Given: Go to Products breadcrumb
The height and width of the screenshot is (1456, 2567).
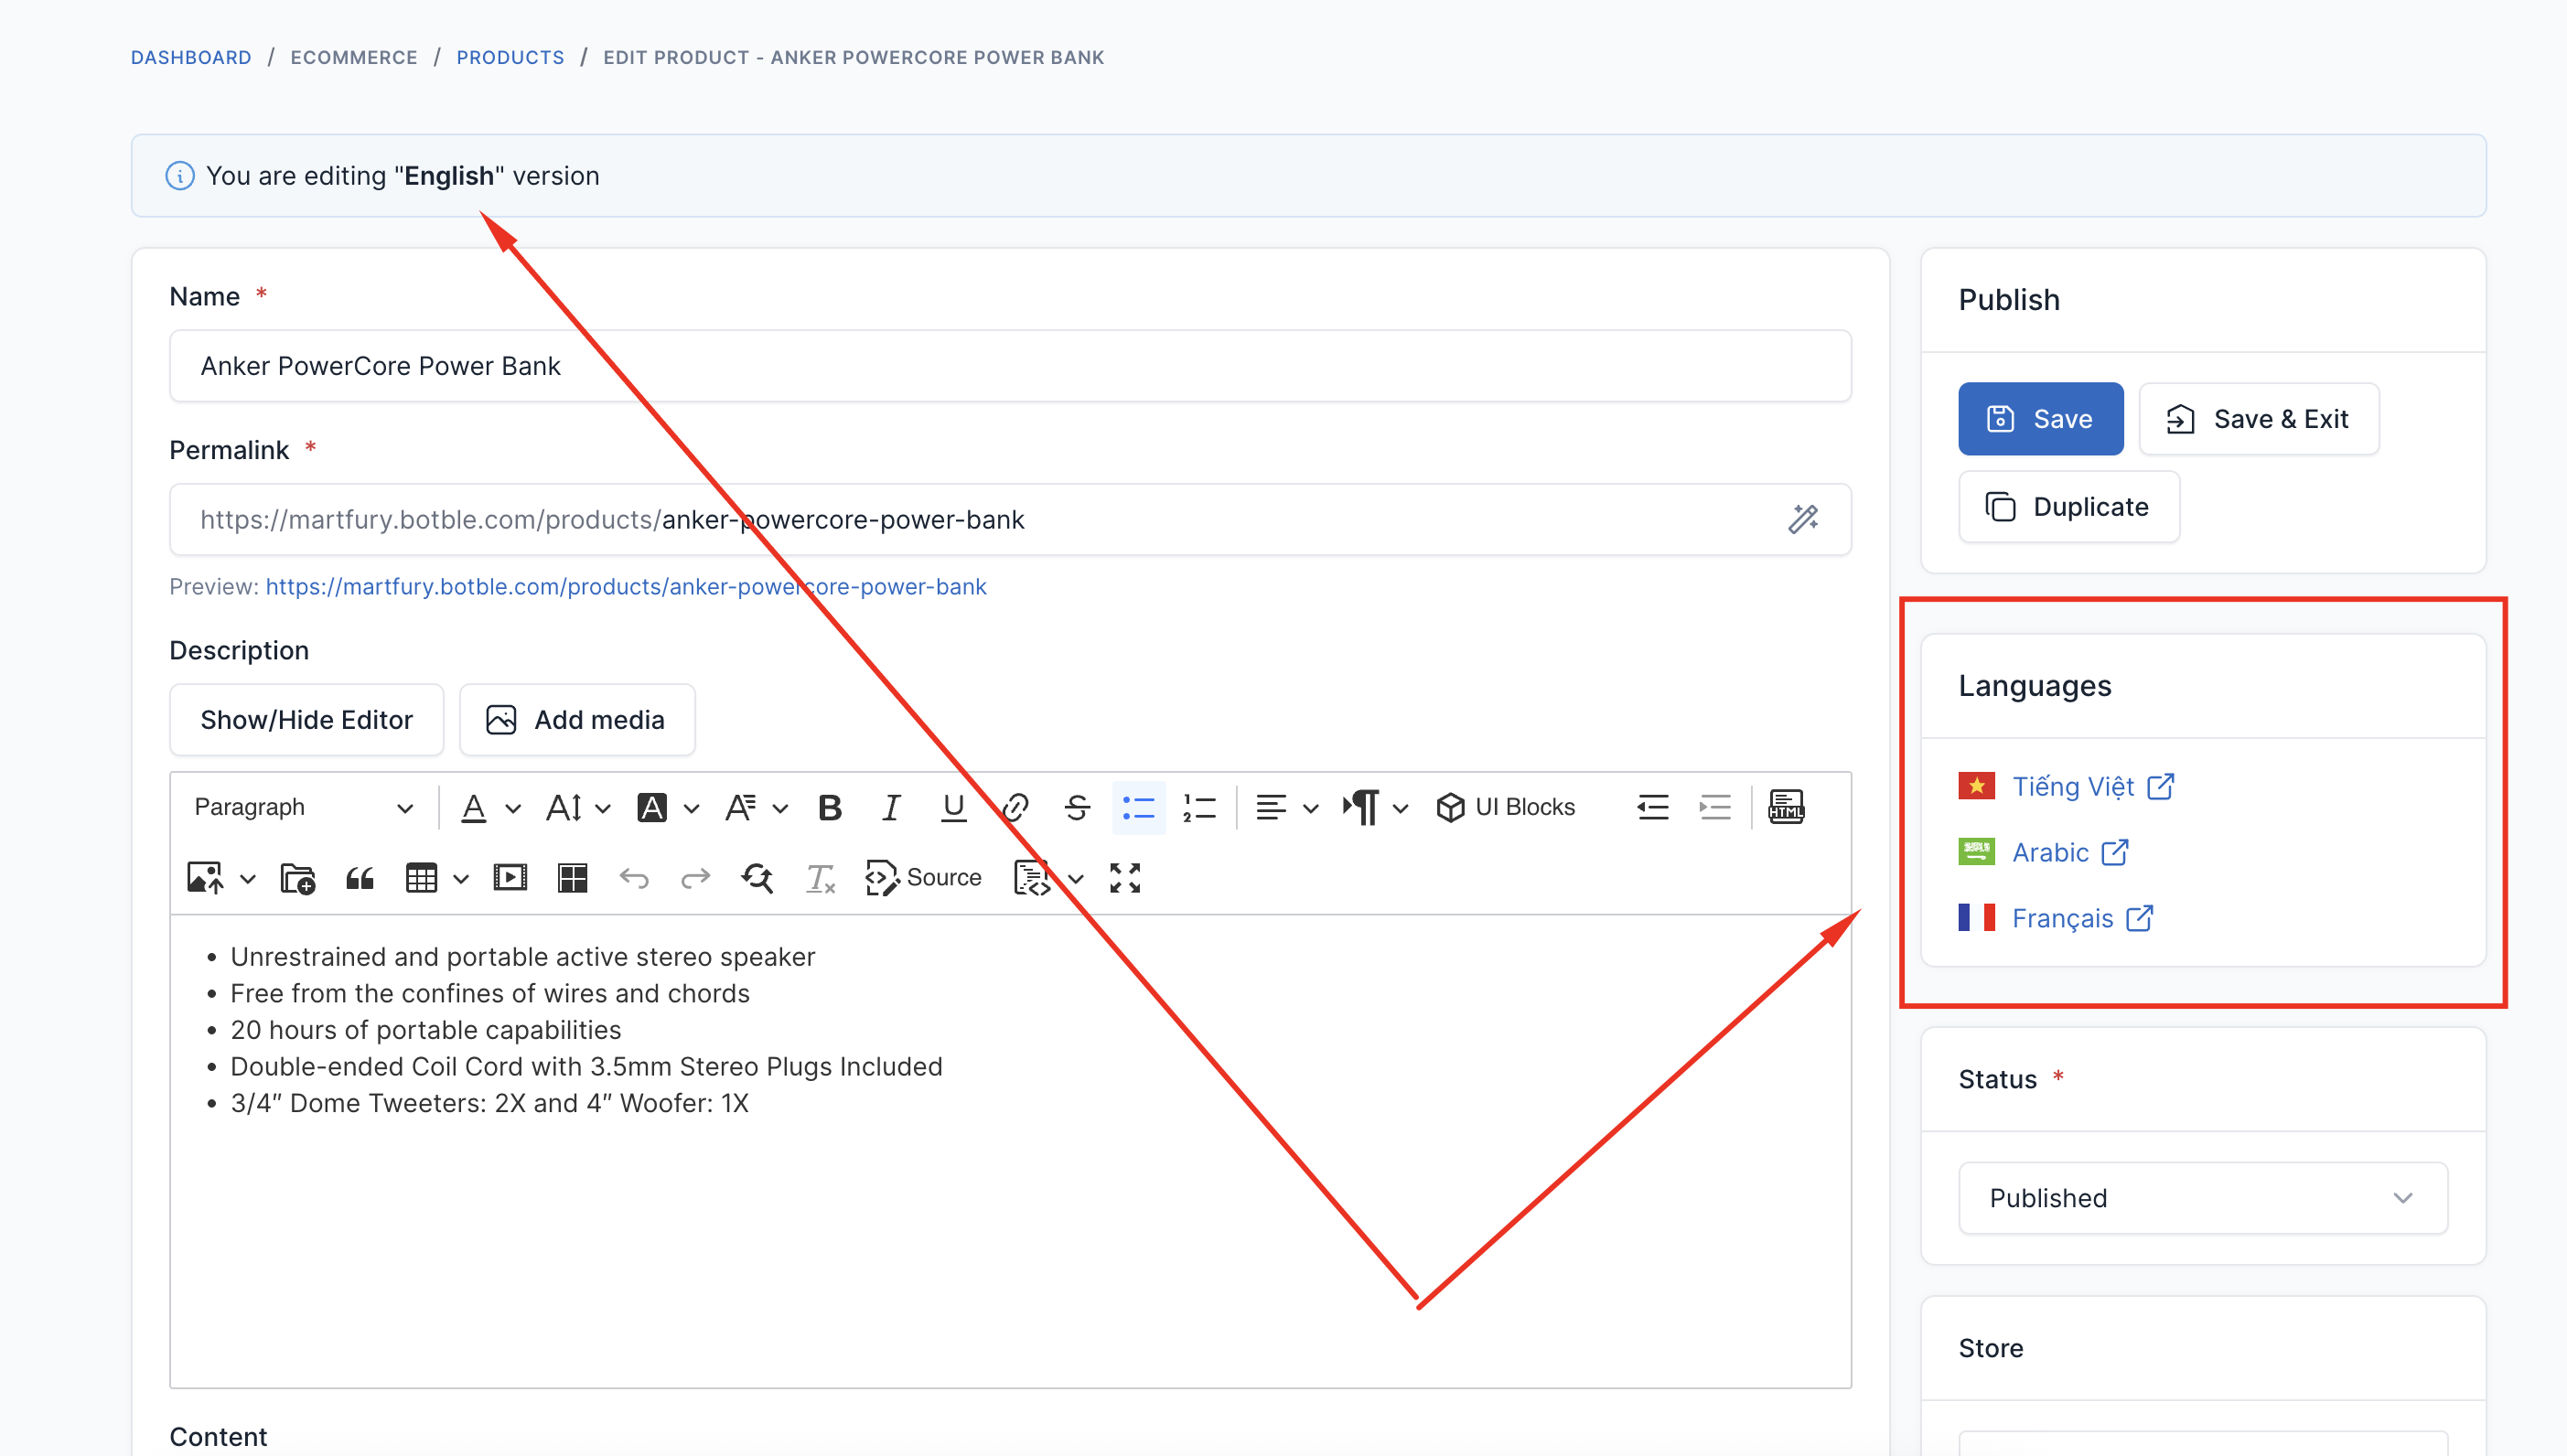Looking at the screenshot, I should coord(510,58).
